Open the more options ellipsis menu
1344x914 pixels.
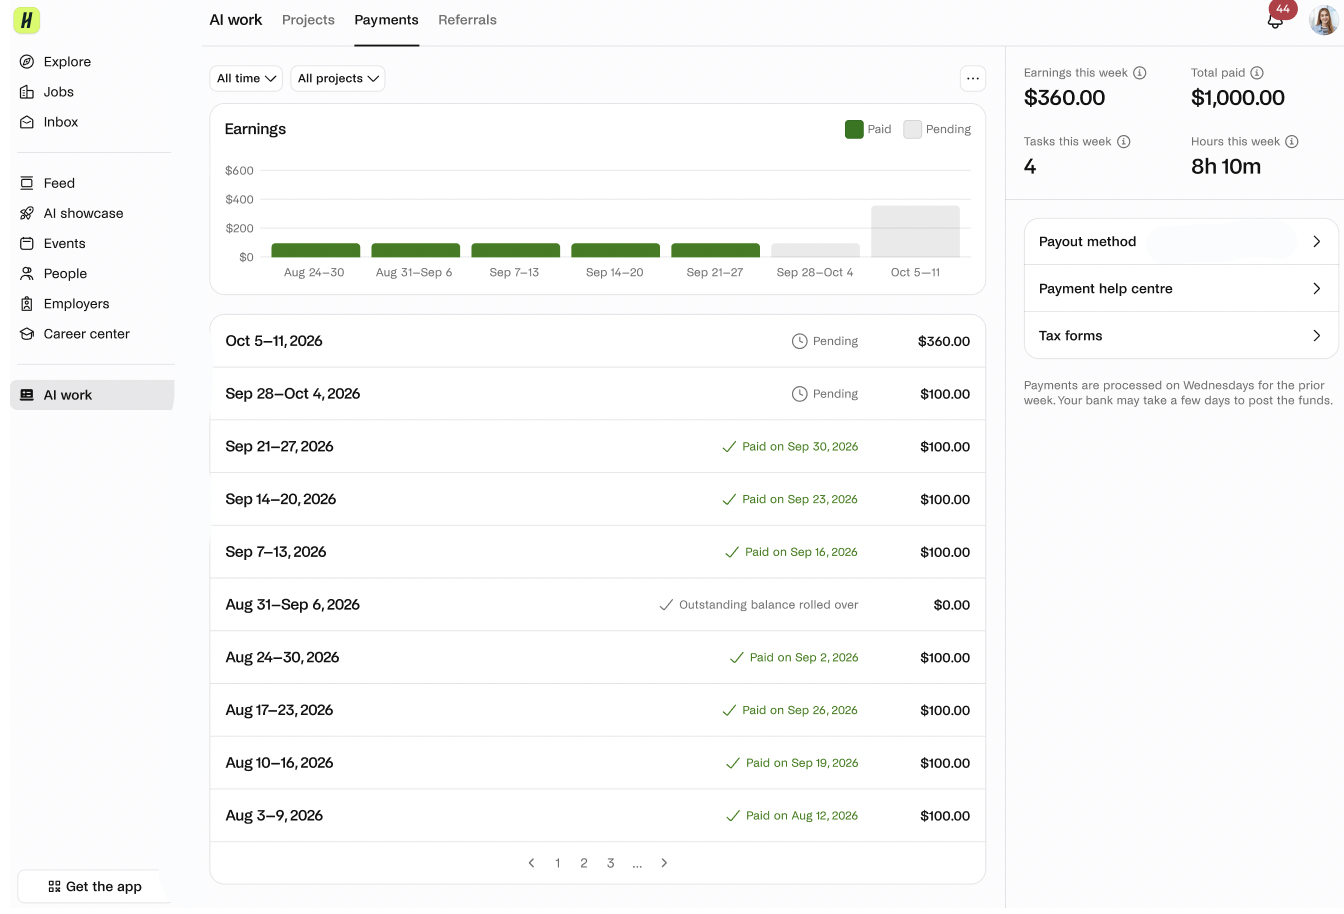click(x=973, y=78)
